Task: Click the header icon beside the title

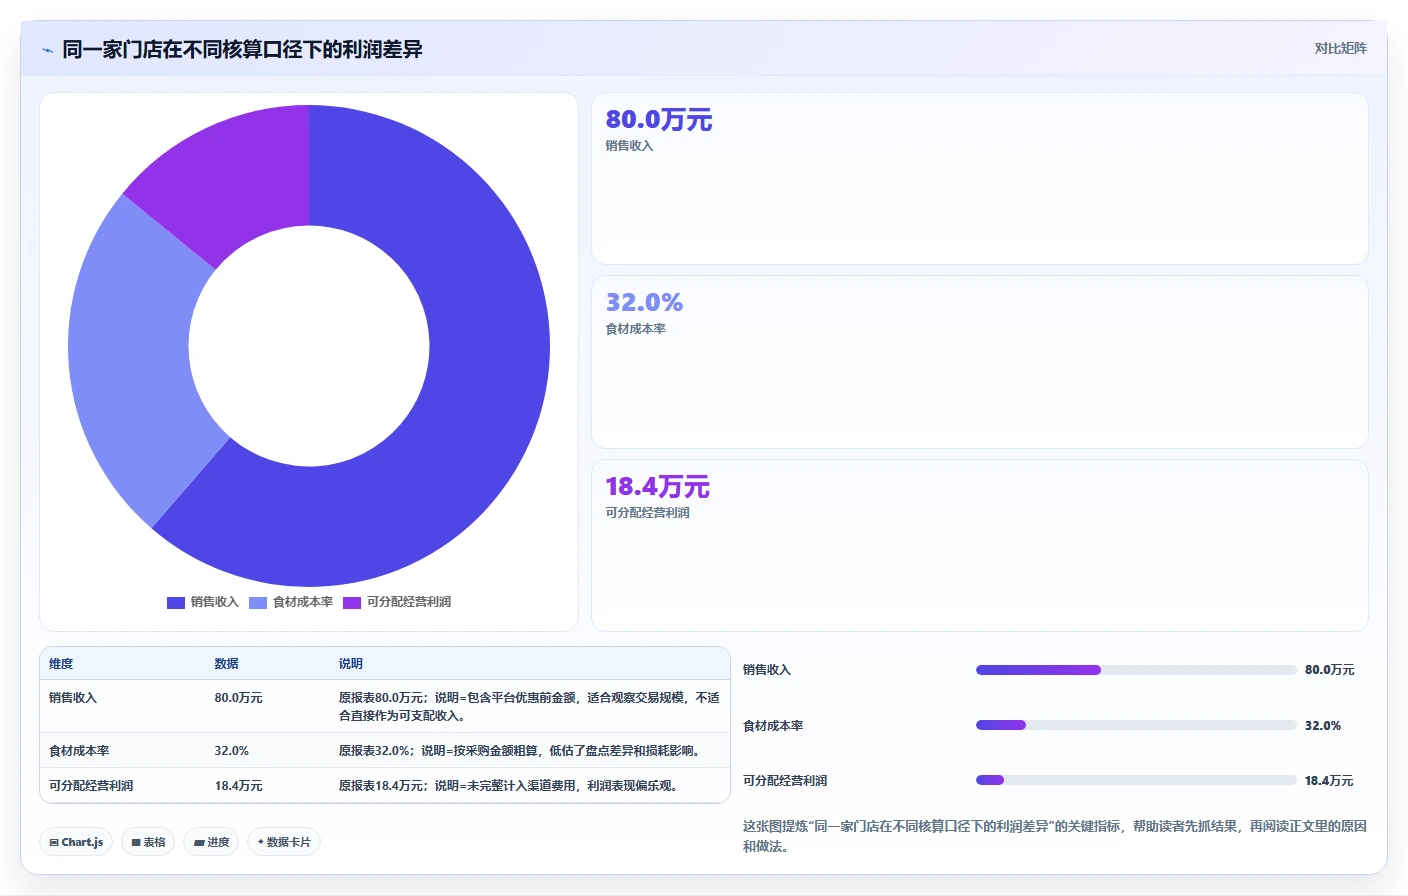Action: click(47, 50)
